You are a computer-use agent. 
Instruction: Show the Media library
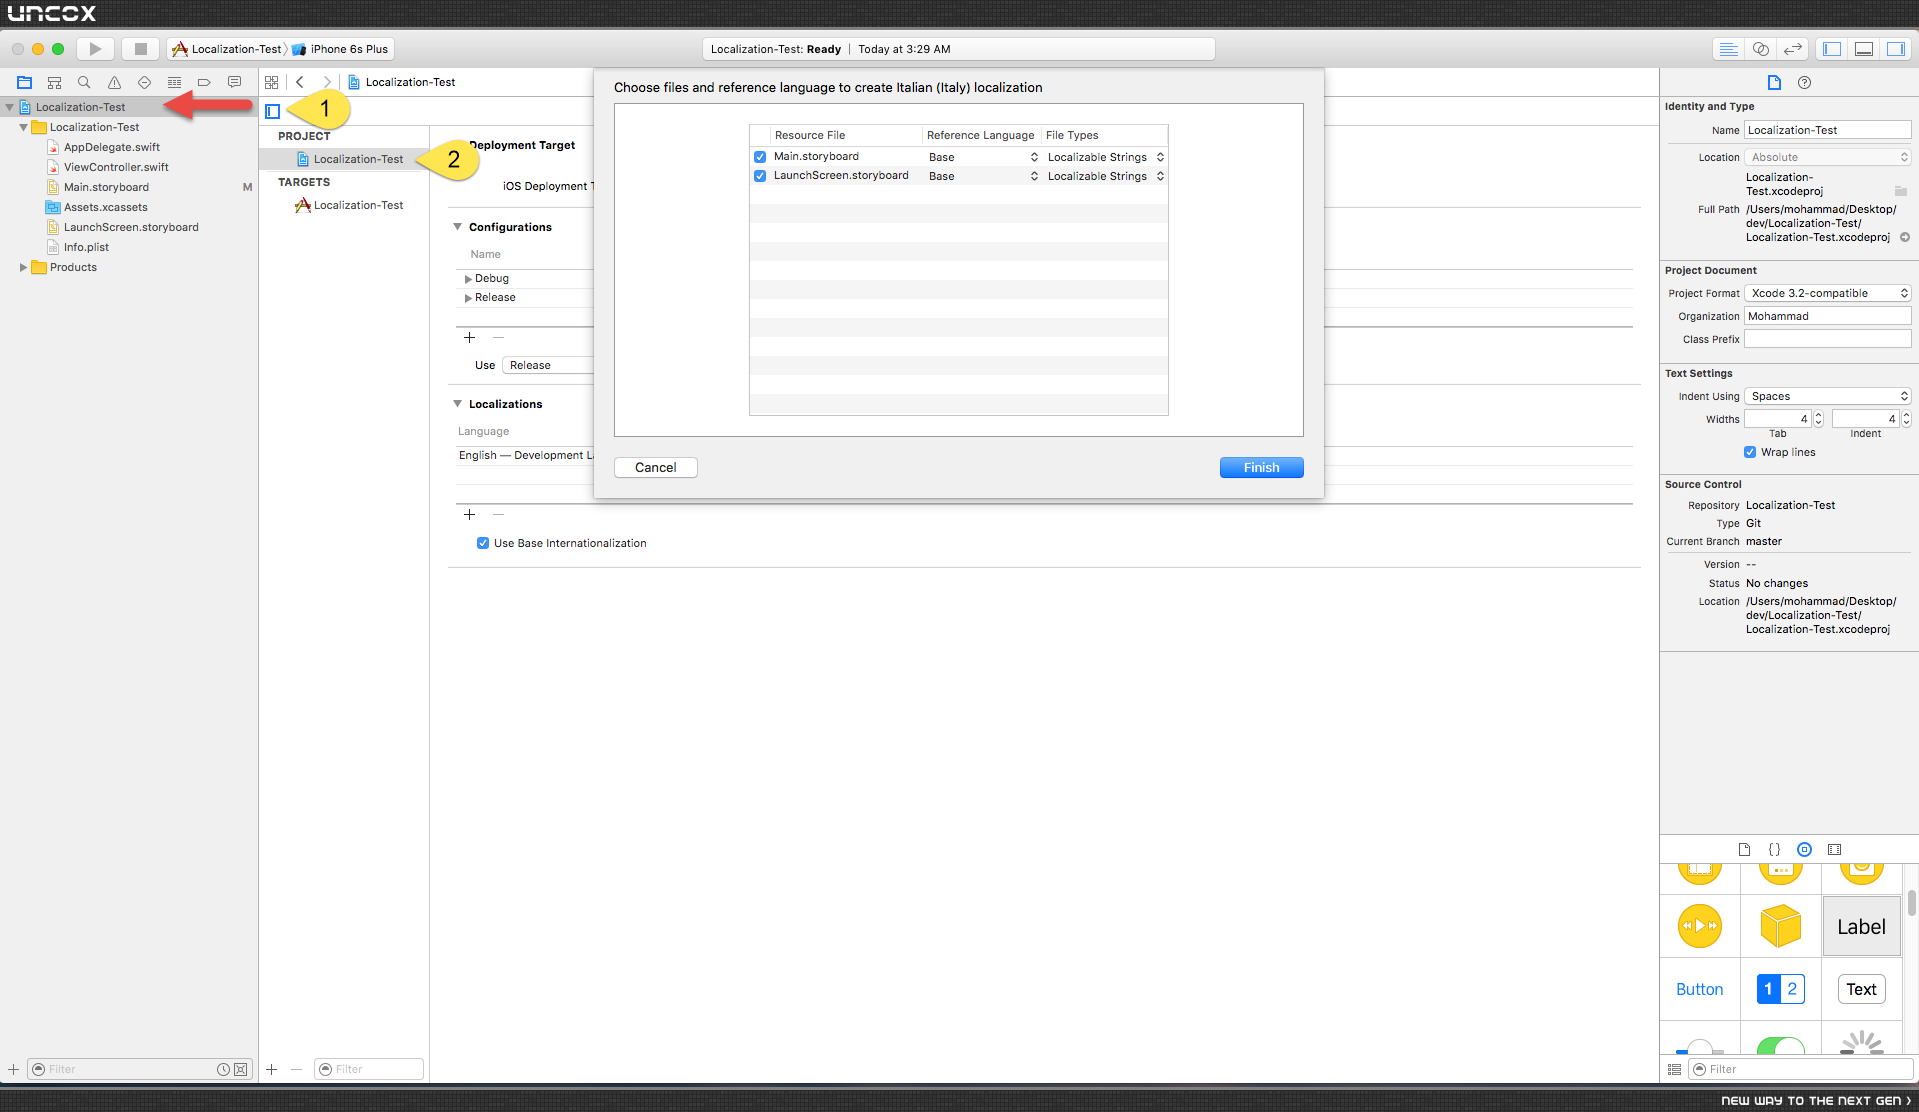pos(1834,849)
